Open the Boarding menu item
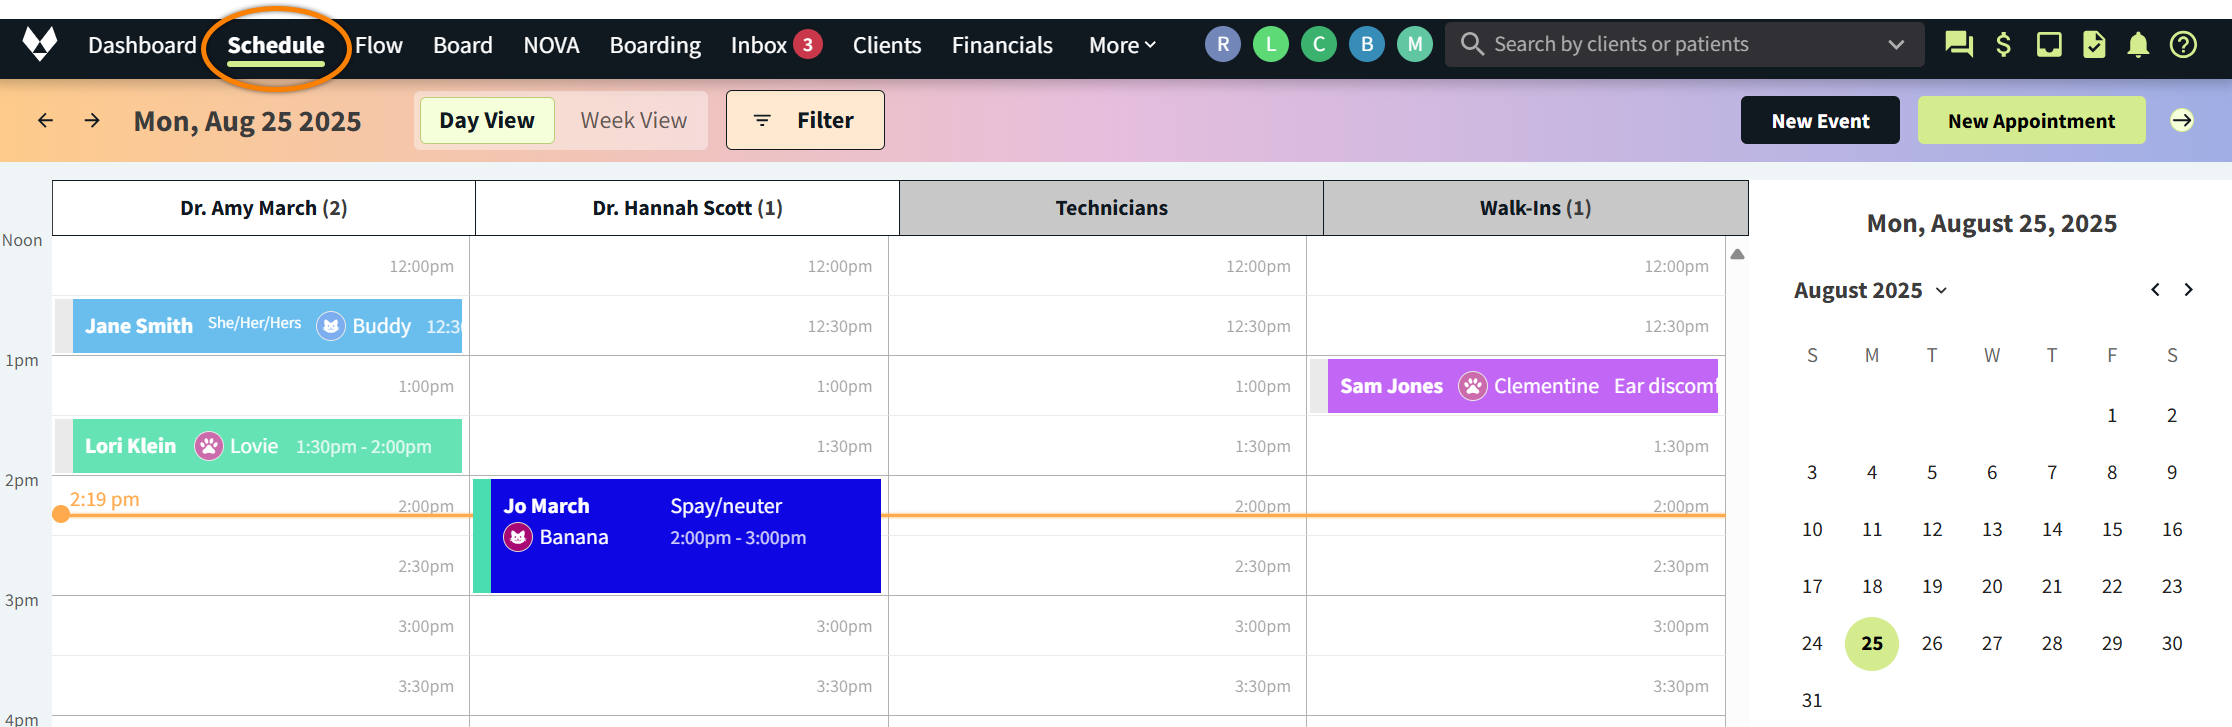 tap(655, 44)
